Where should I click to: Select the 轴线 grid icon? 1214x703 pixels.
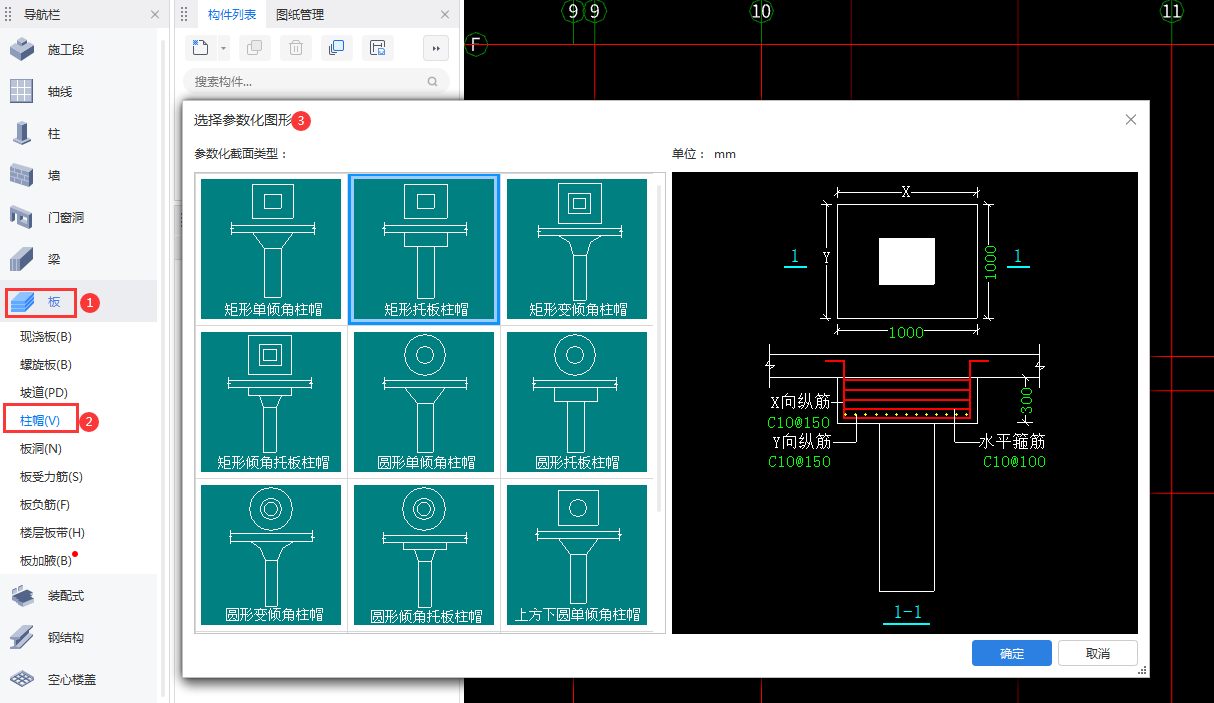pyautogui.click(x=22, y=91)
